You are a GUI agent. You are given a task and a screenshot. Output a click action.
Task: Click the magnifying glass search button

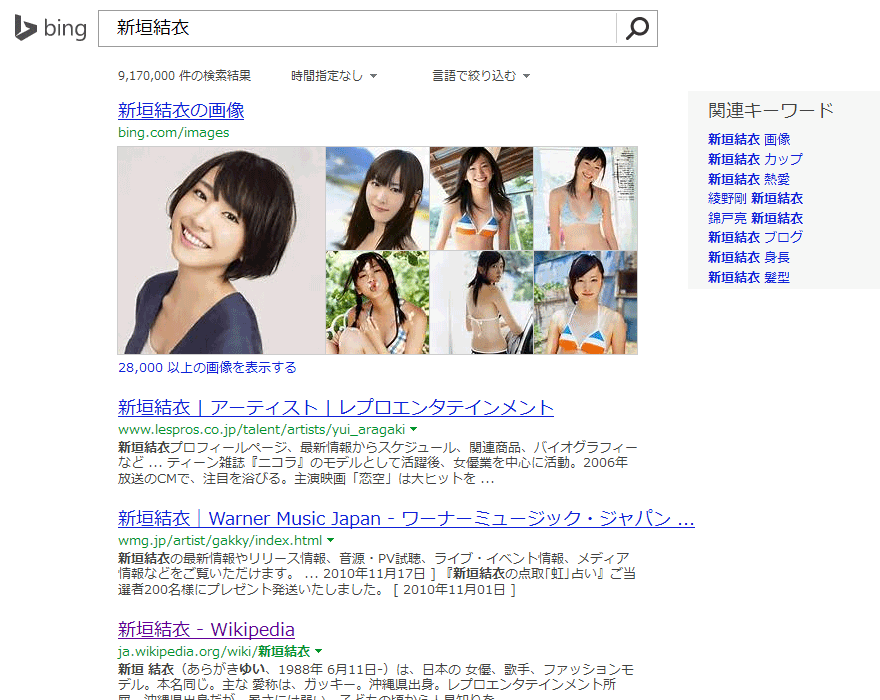[x=637, y=28]
